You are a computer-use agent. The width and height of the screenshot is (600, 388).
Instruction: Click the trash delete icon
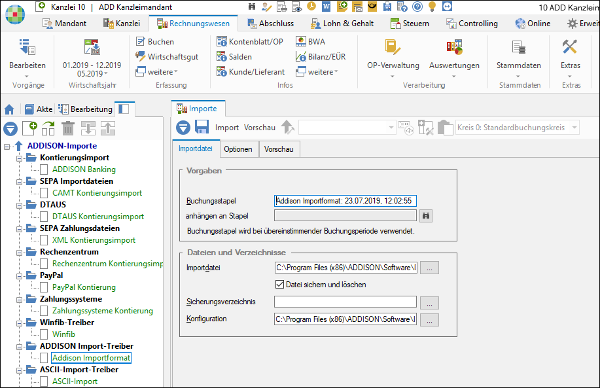68,129
